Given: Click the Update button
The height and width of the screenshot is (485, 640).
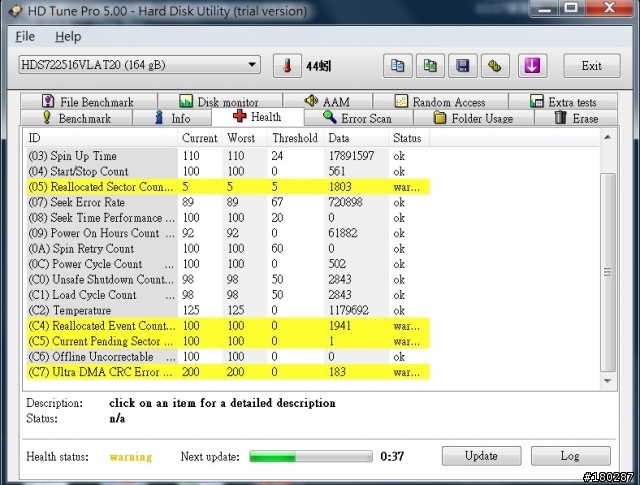Looking at the screenshot, I should 481,456.
